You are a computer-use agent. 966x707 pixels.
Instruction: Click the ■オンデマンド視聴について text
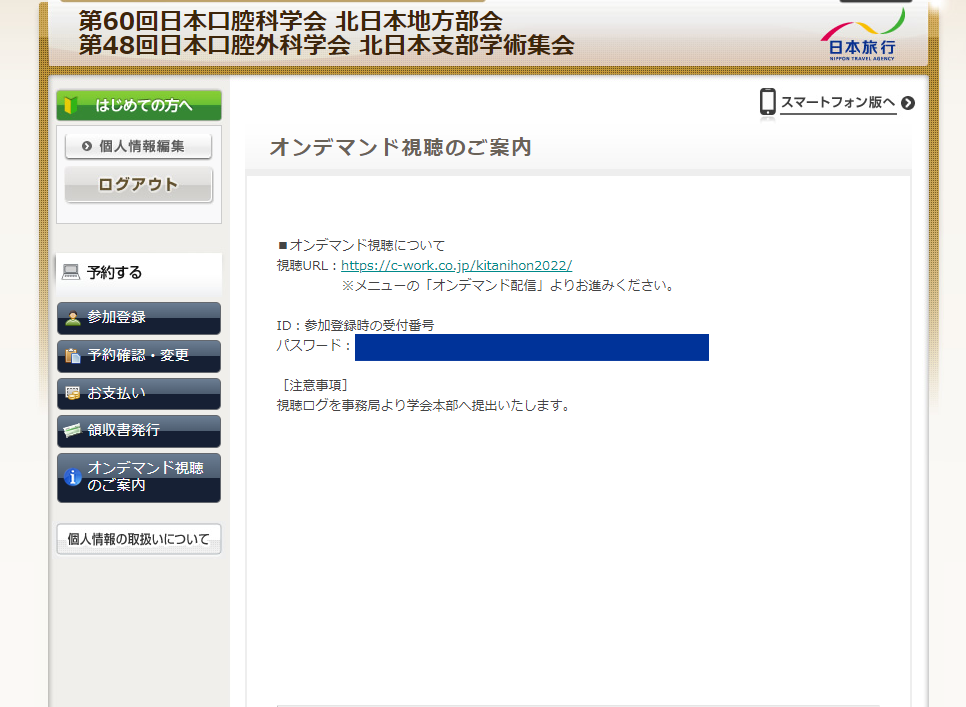(361, 245)
